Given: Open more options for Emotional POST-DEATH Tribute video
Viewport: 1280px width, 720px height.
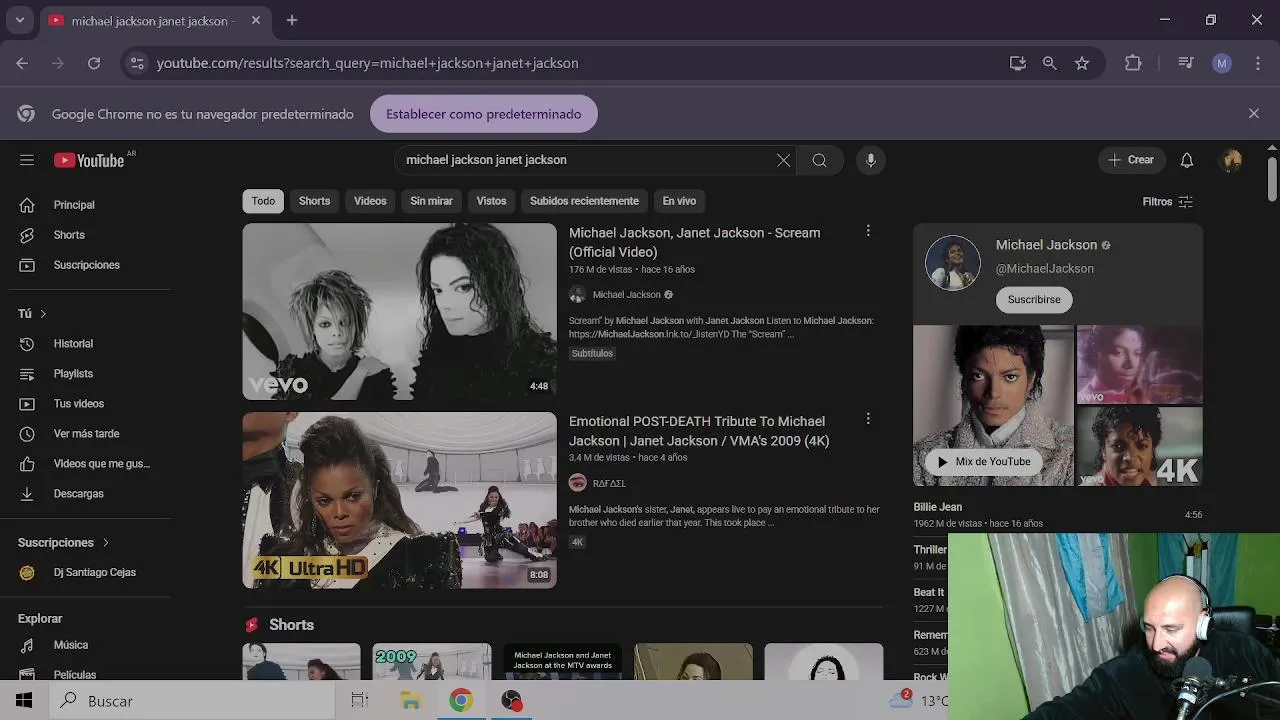Looking at the screenshot, I should 868,419.
